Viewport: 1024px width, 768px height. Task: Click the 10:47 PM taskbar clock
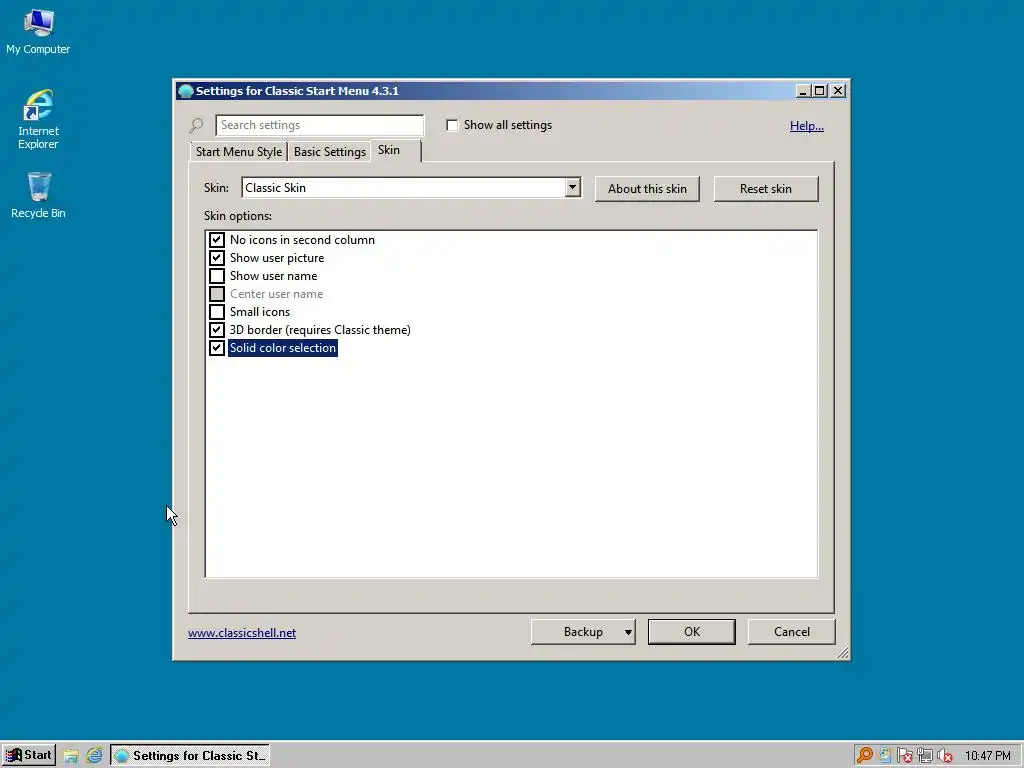[x=987, y=756]
